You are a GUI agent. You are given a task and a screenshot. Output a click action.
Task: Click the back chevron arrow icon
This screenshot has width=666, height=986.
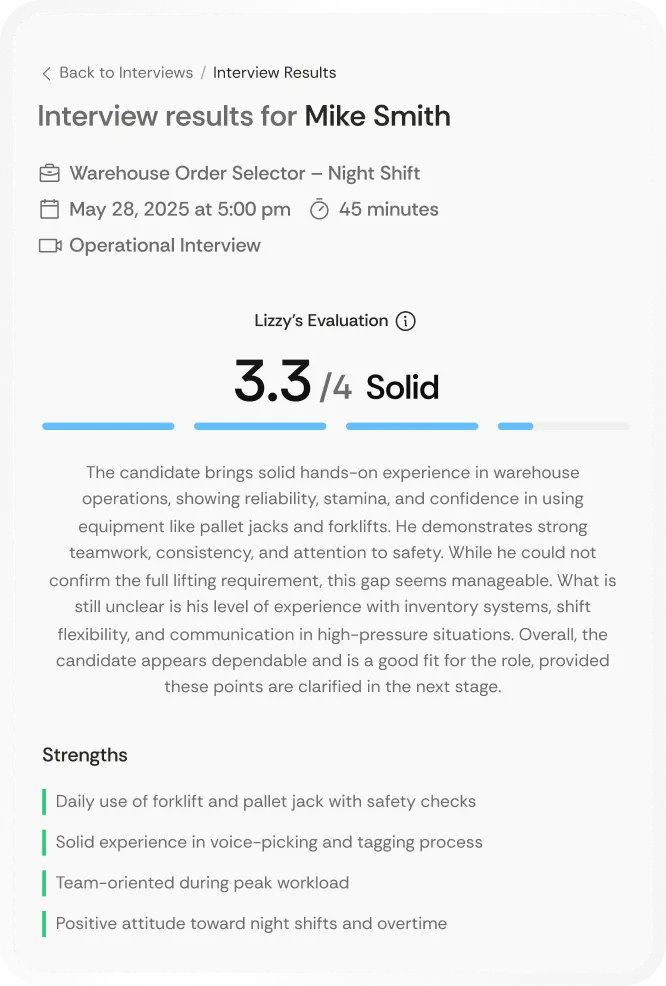46,73
